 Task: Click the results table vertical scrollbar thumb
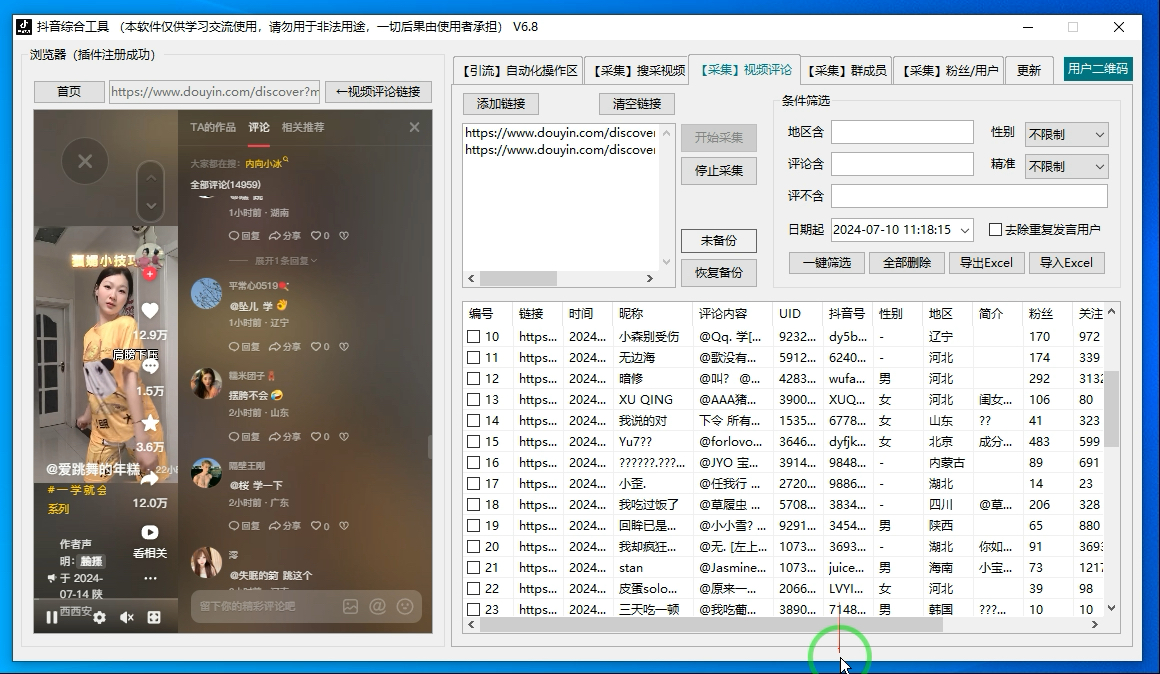[x=1111, y=408]
